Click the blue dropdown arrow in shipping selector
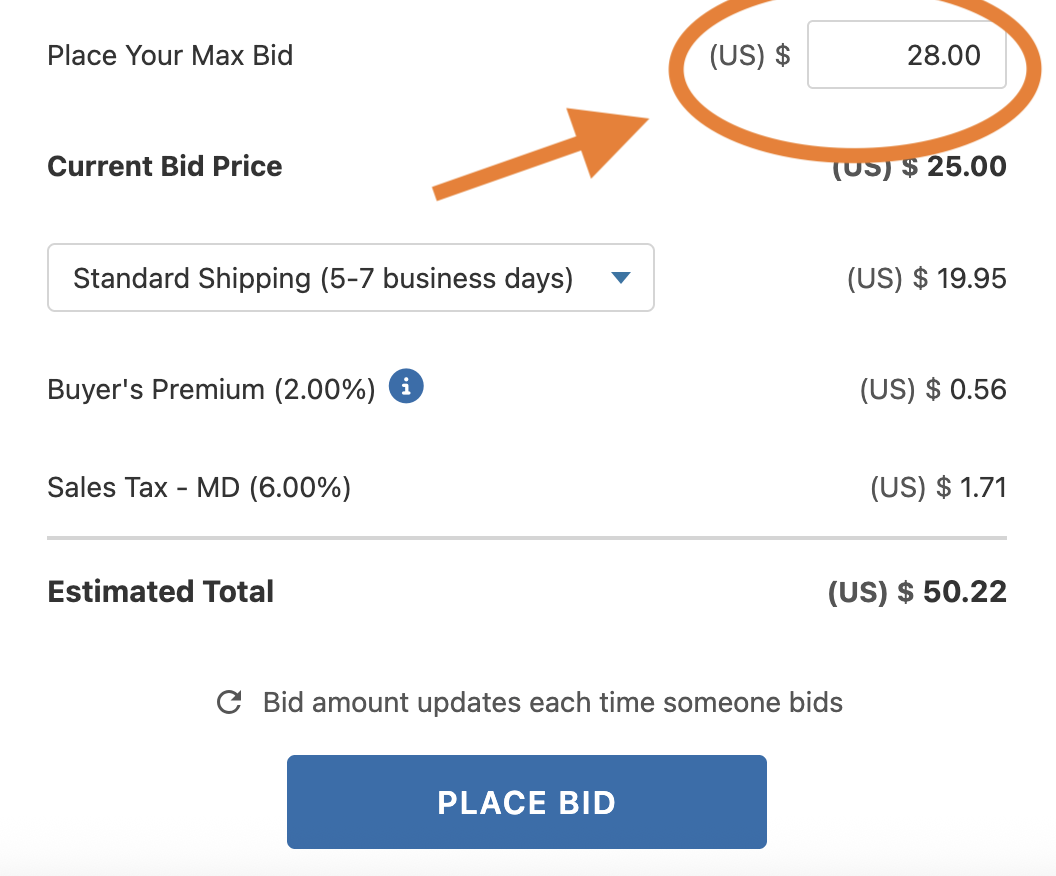The width and height of the screenshot is (1056, 876). click(620, 277)
